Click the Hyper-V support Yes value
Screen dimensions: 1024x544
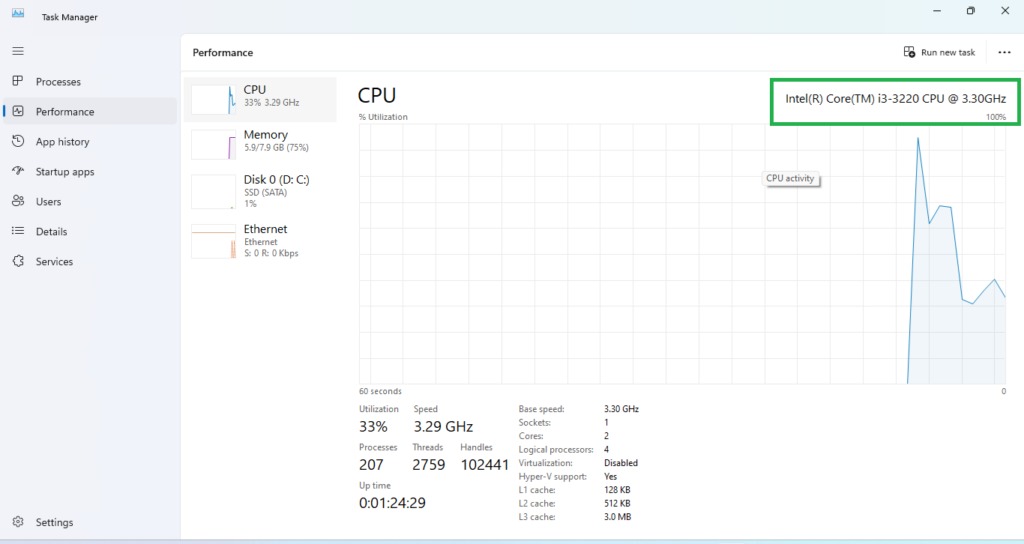coord(611,477)
